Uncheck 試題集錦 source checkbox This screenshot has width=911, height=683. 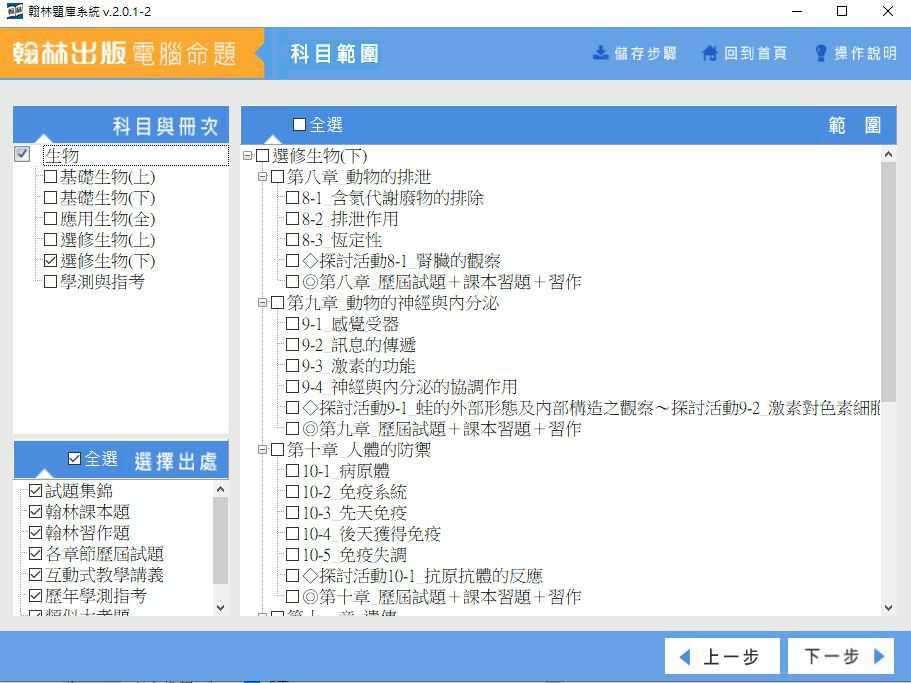coord(35,491)
